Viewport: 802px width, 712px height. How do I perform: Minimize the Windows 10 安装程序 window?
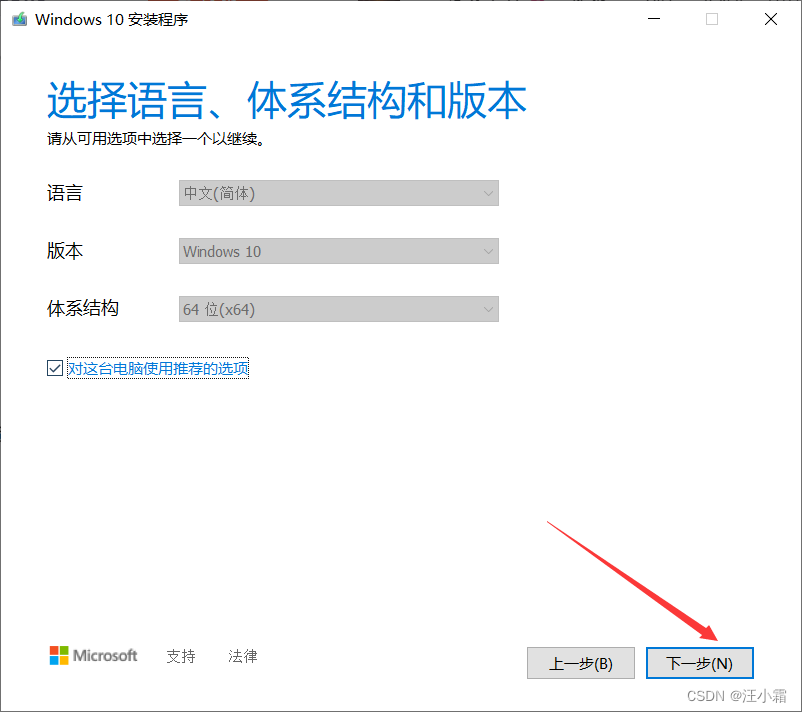(654, 19)
